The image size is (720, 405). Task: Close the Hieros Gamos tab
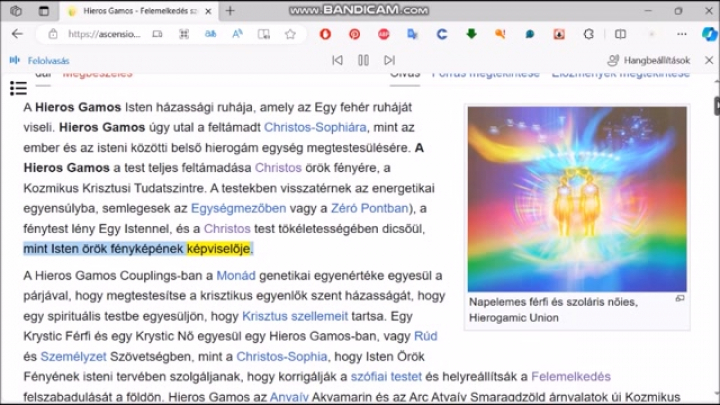coord(208,11)
